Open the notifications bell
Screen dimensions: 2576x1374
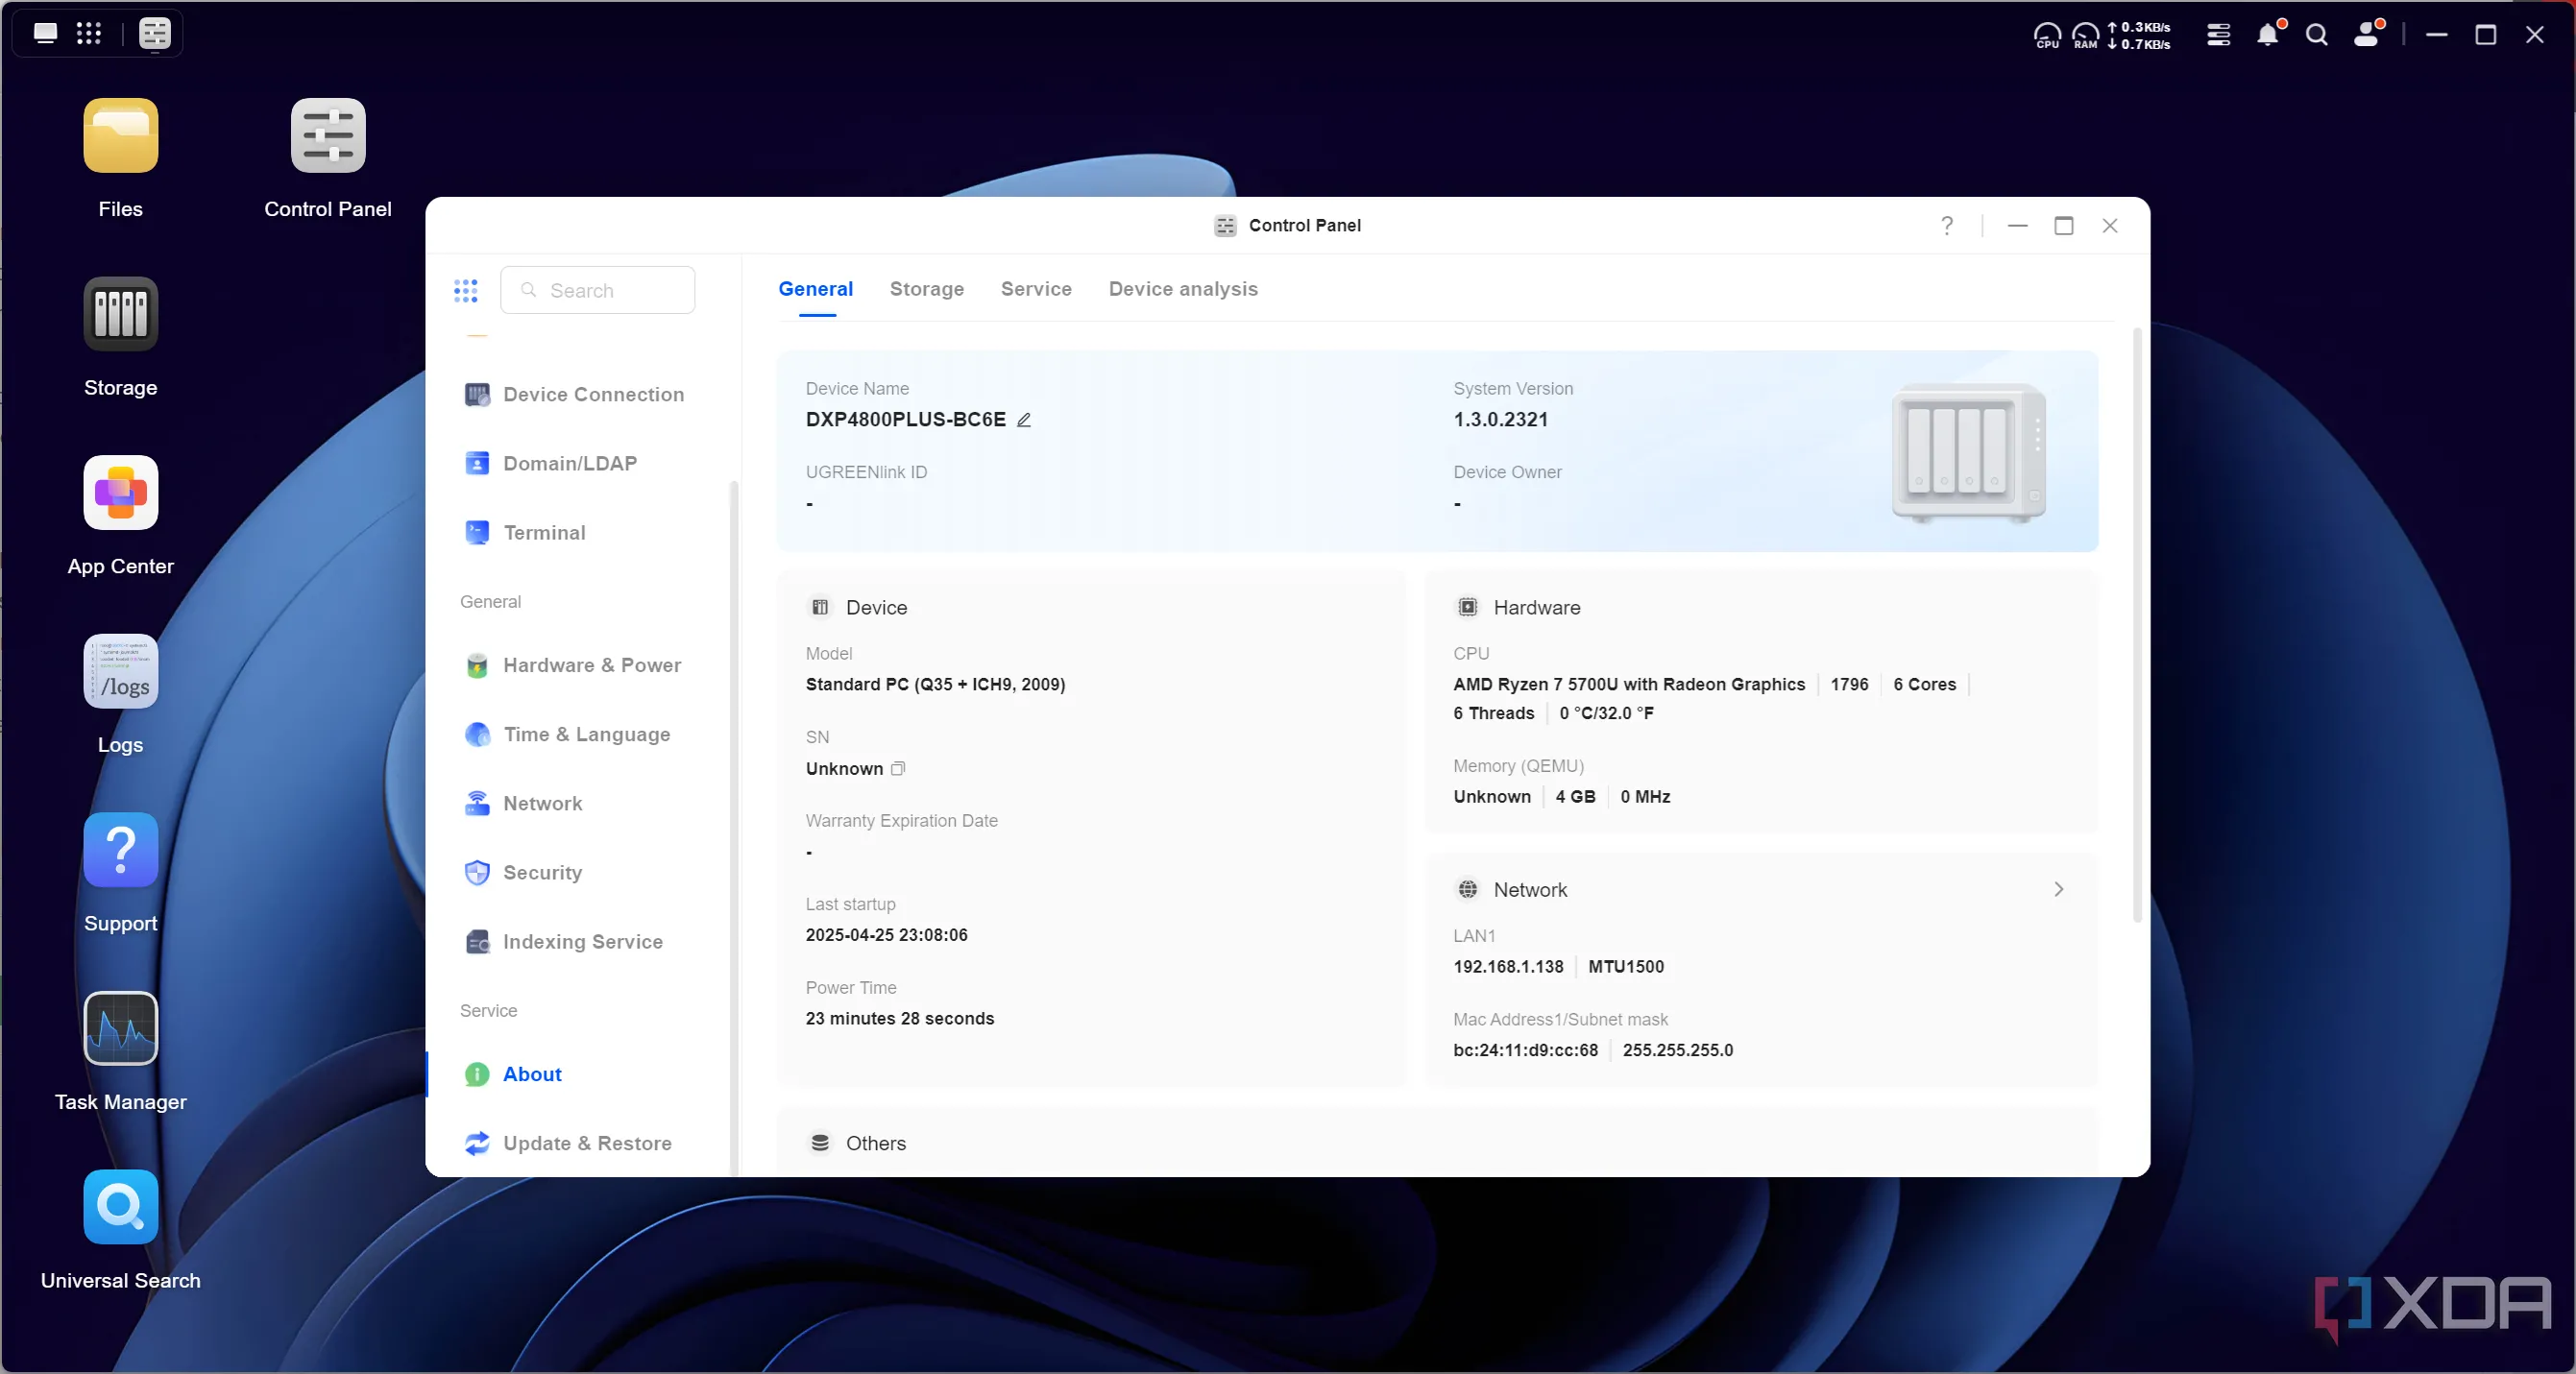click(x=2268, y=35)
